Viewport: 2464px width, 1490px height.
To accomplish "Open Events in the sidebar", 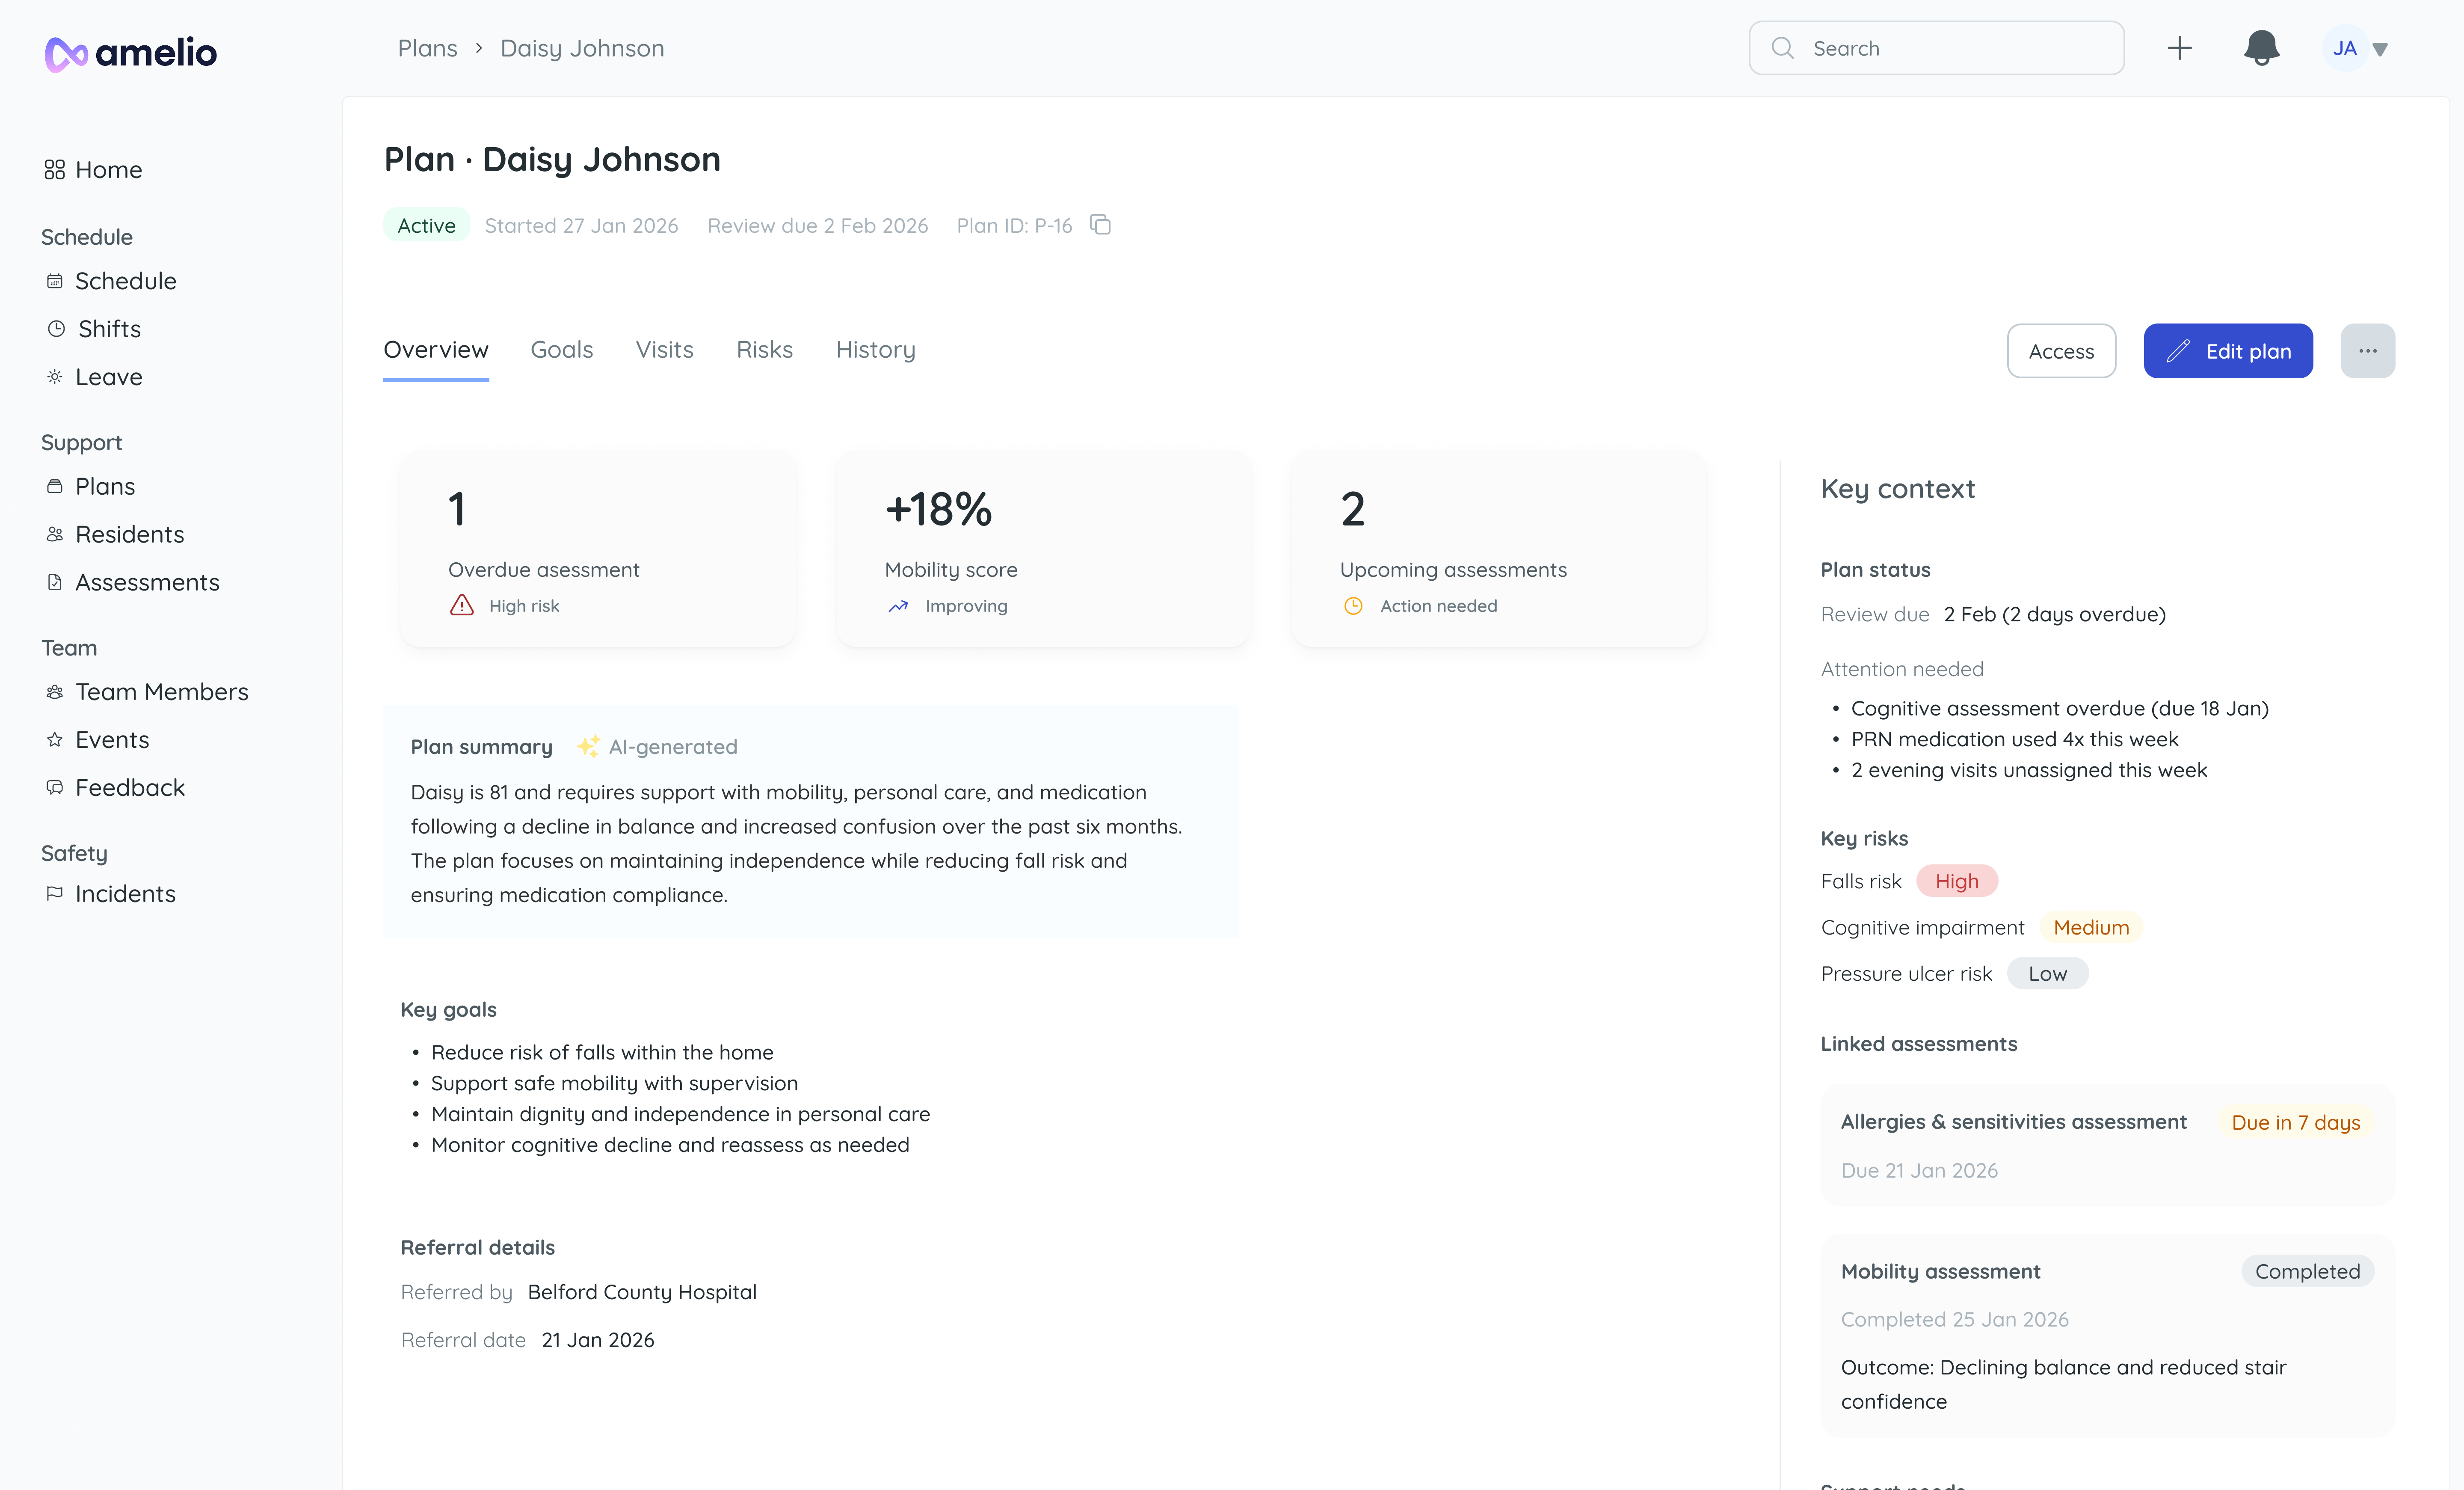I will point(97,740).
